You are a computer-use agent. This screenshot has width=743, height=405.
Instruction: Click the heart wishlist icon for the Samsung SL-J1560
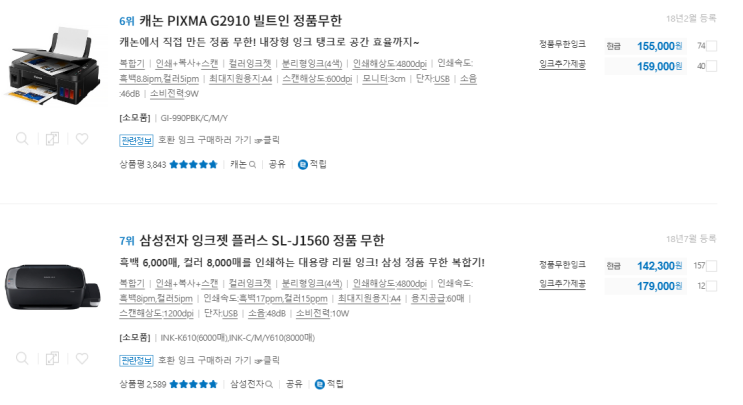[x=81, y=358]
